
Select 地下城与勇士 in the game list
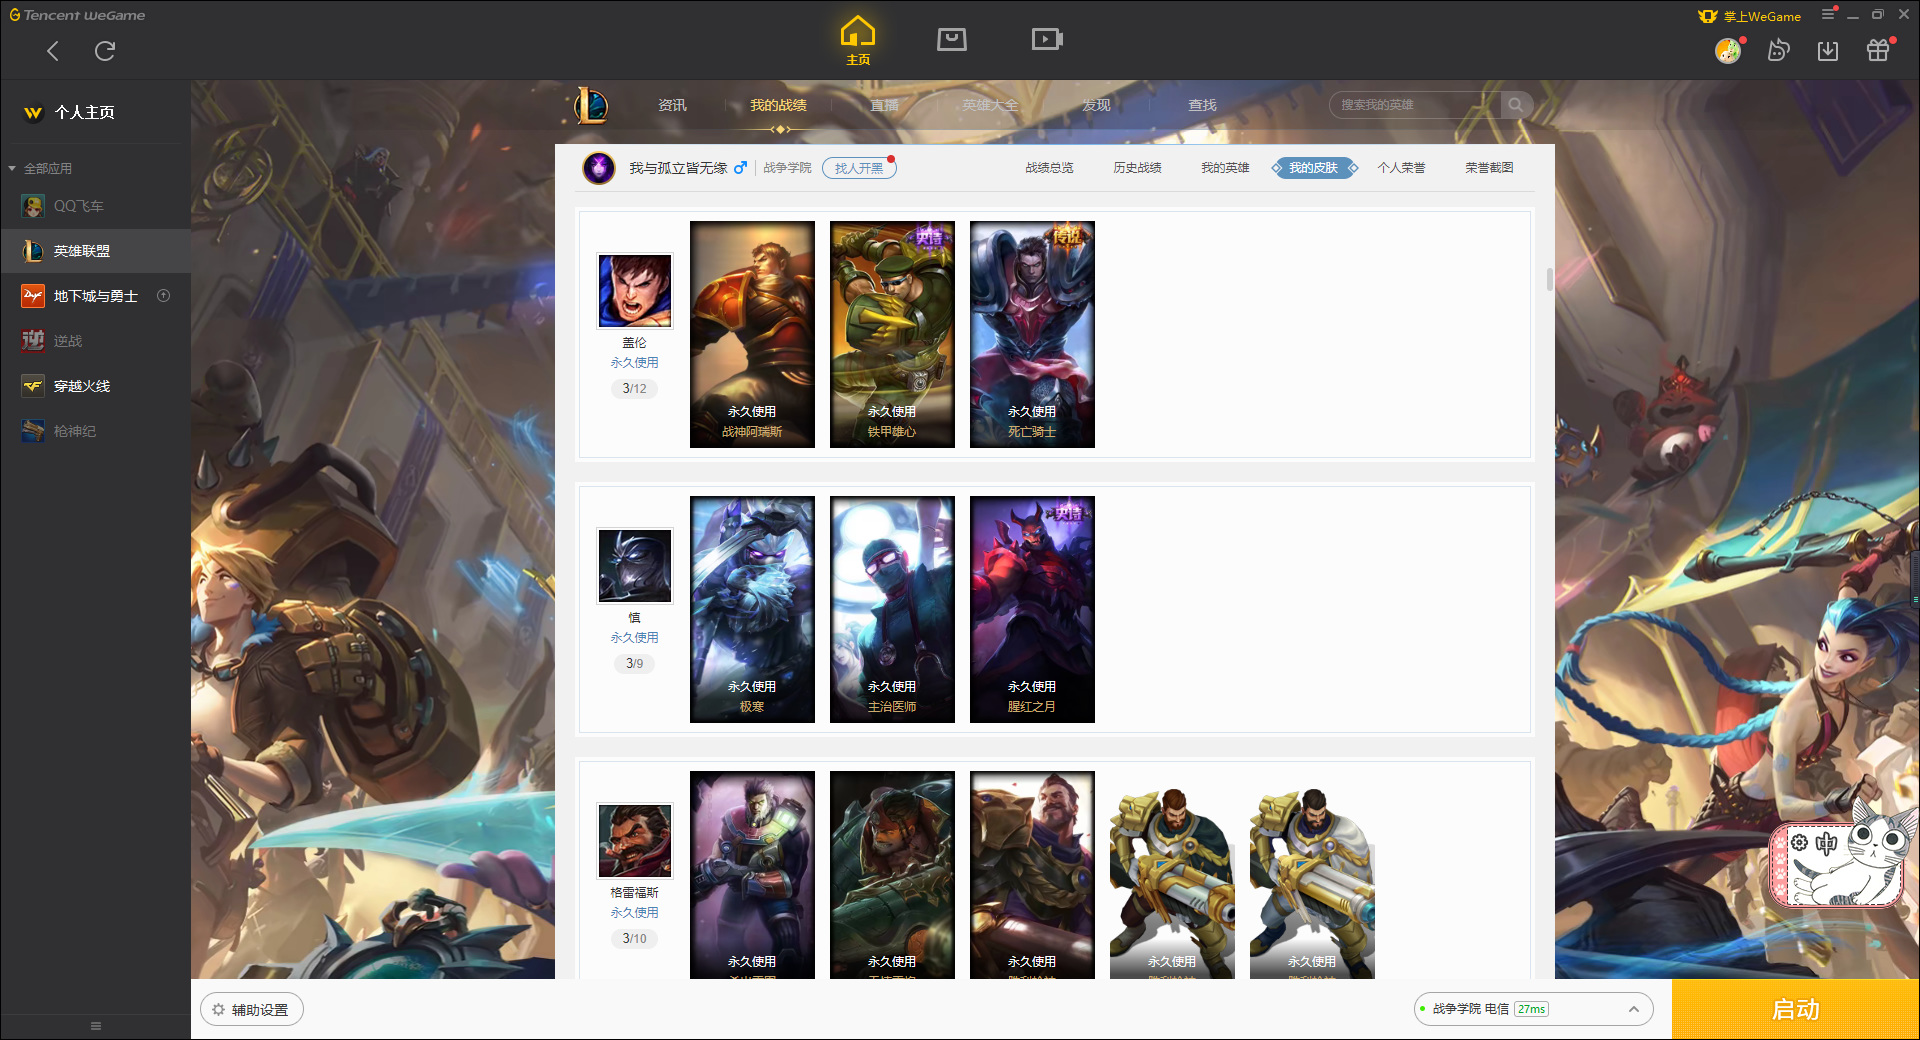click(x=96, y=296)
